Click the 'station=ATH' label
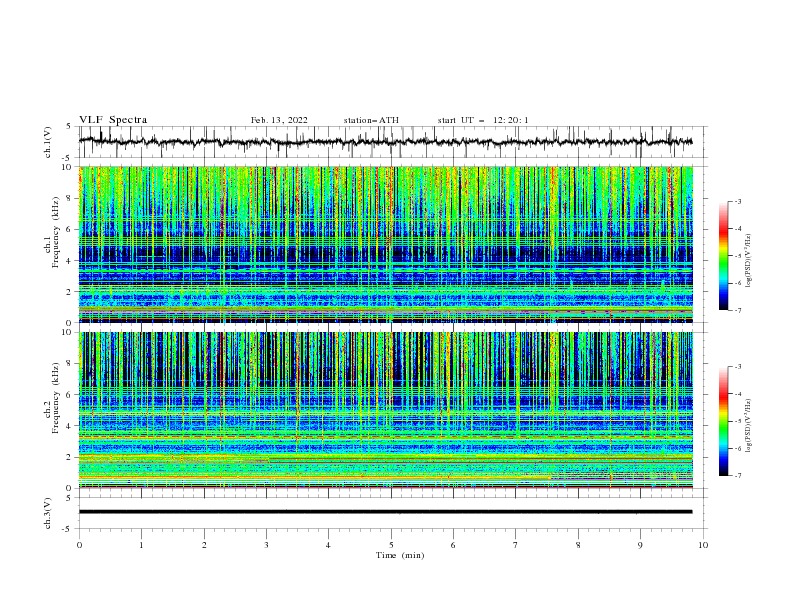Viewport: 792px width, 612px height. pos(371,120)
